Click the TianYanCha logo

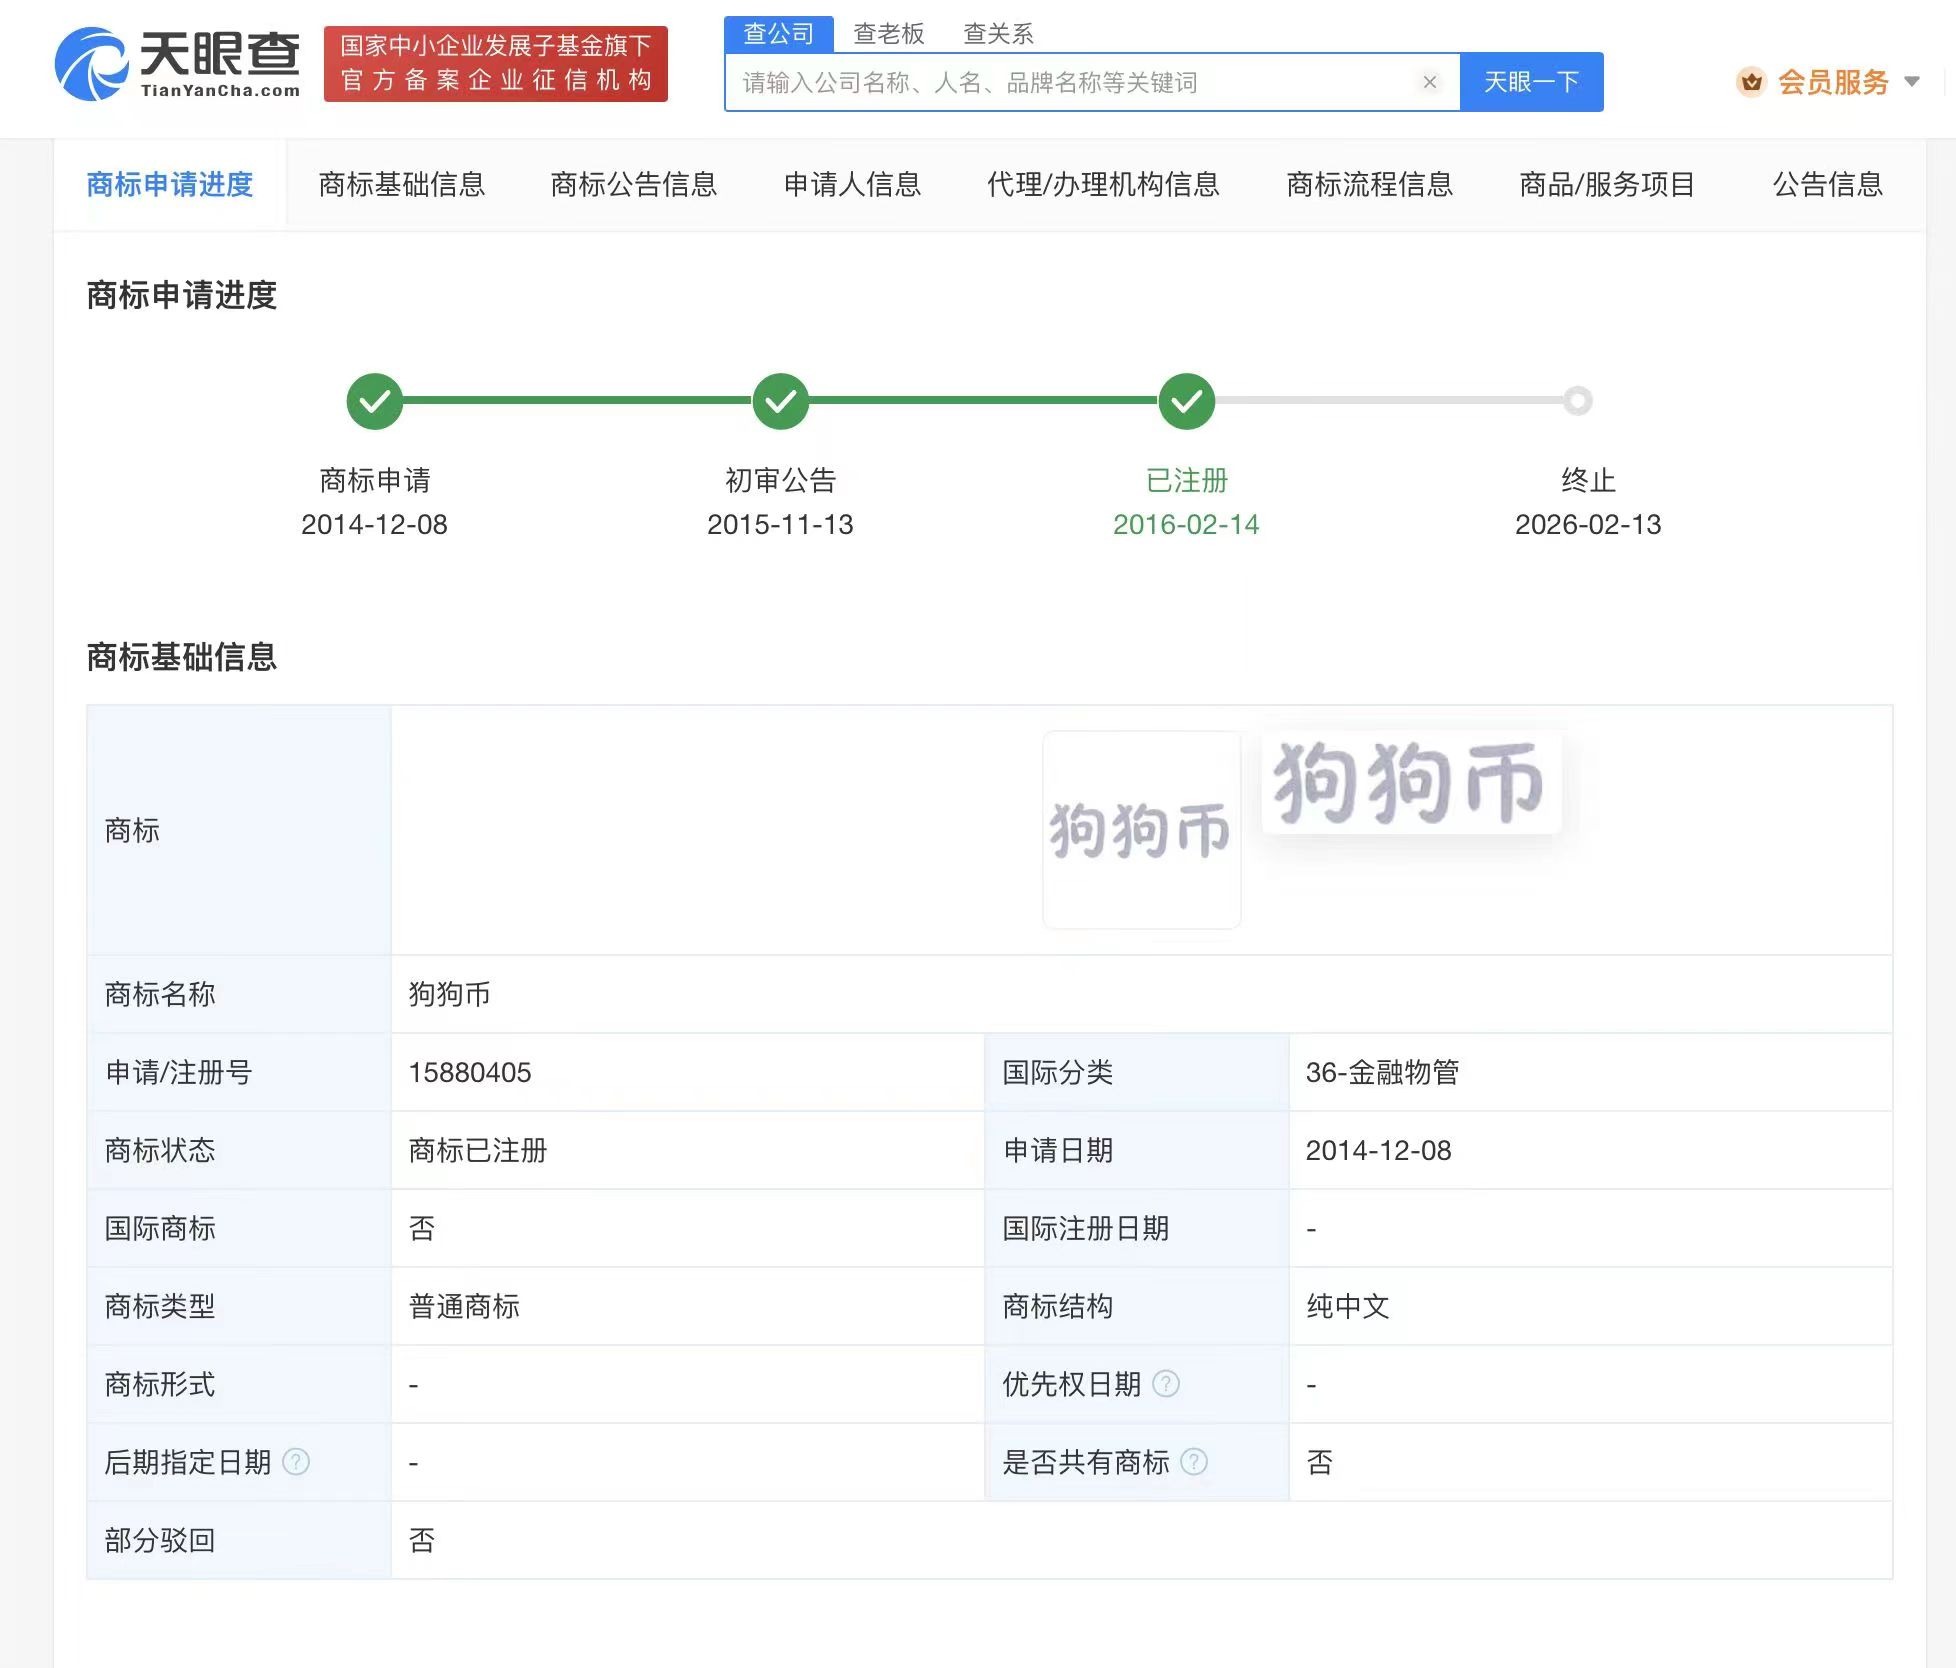click(178, 65)
